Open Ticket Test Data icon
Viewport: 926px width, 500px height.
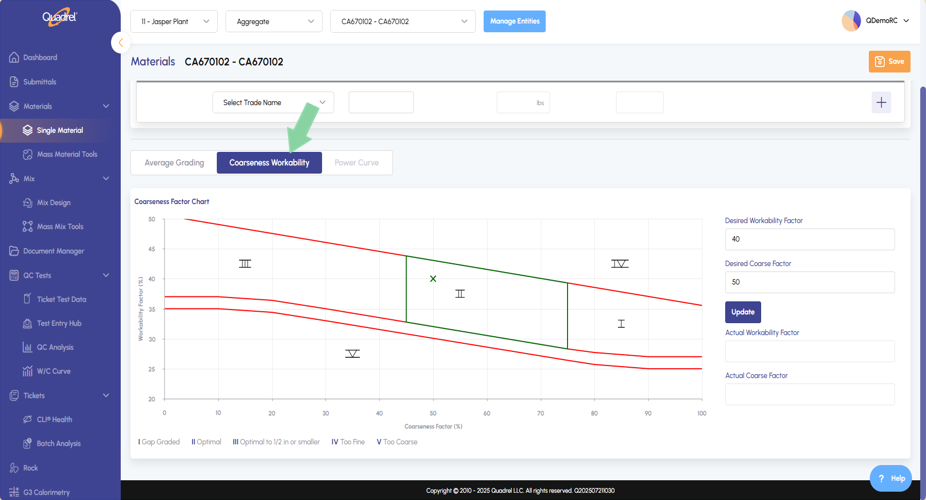pos(28,299)
